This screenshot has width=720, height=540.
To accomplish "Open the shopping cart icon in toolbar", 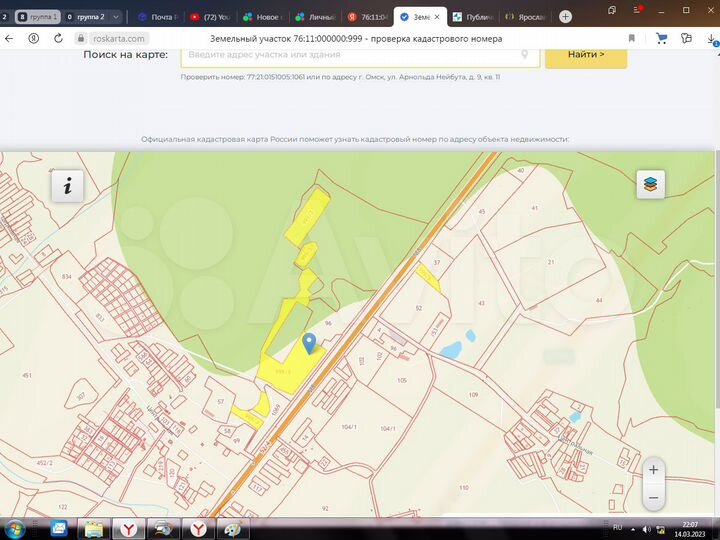I will click(661, 38).
